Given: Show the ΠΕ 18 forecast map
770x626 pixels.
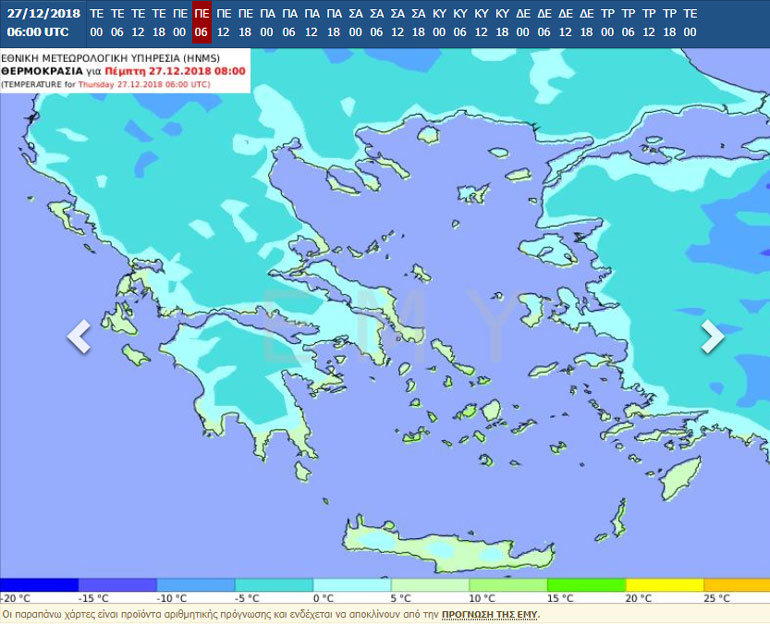Looking at the screenshot, I should pos(245,23).
